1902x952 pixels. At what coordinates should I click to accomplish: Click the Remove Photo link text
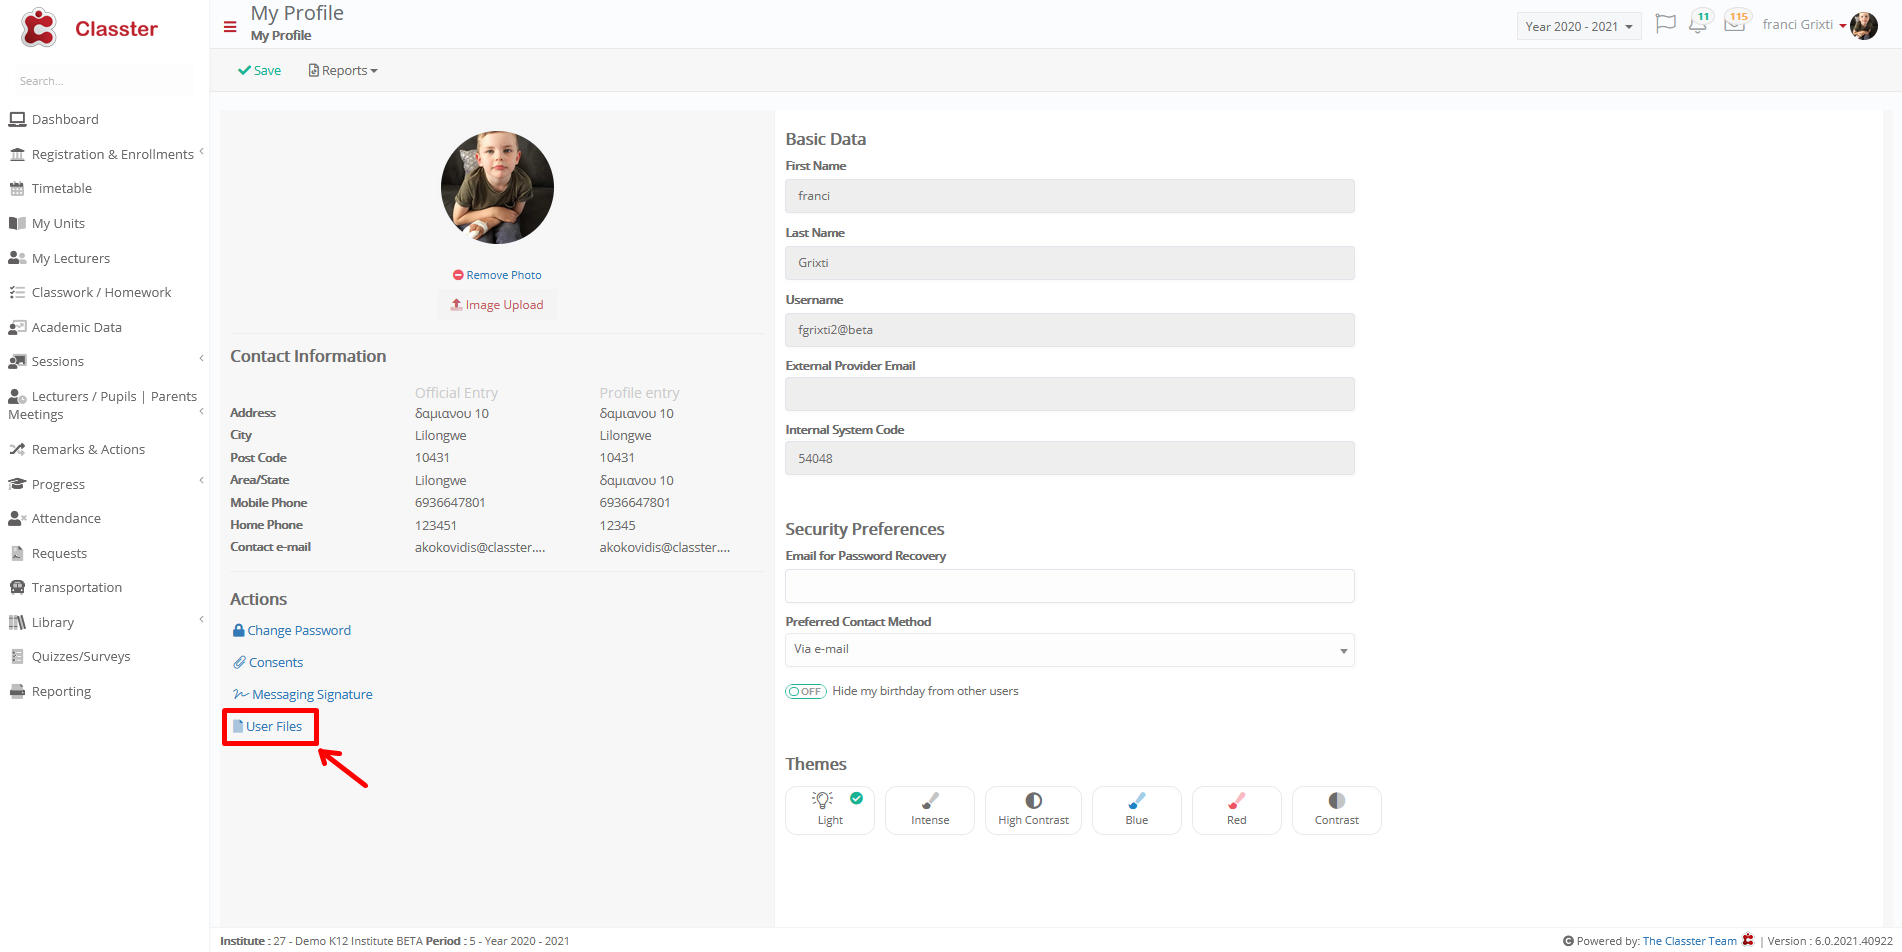504,275
